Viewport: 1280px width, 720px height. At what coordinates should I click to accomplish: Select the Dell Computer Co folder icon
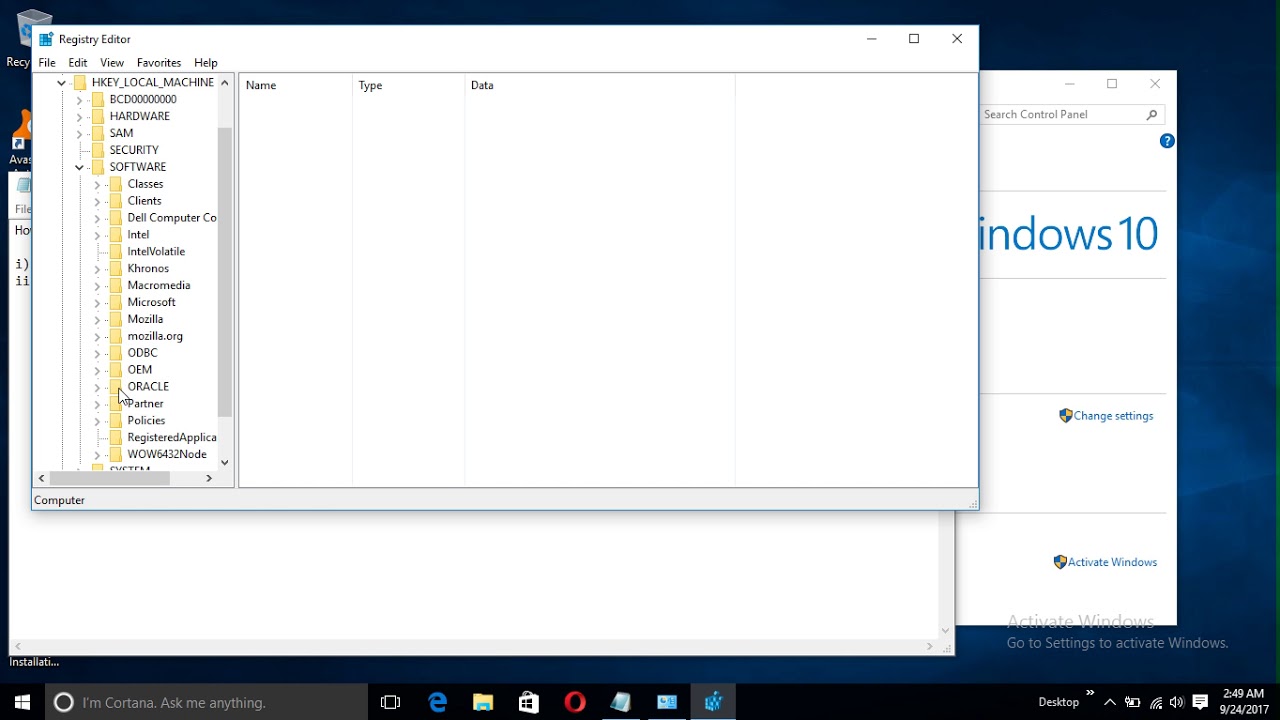click(x=116, y=218)
